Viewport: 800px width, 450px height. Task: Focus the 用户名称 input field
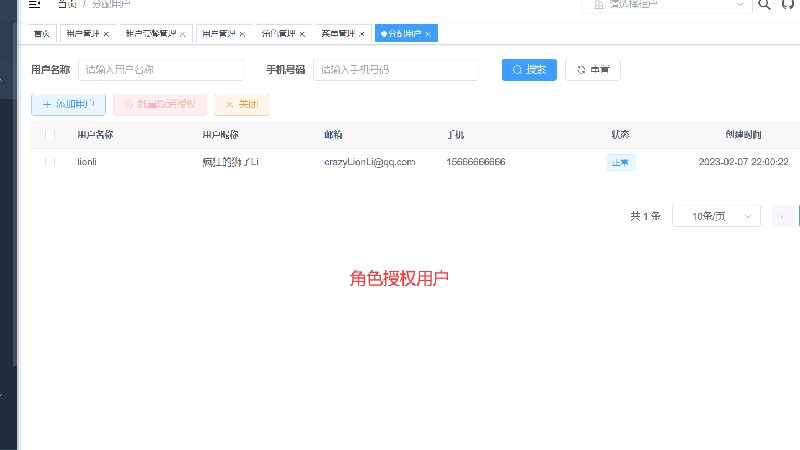point(161,70)
